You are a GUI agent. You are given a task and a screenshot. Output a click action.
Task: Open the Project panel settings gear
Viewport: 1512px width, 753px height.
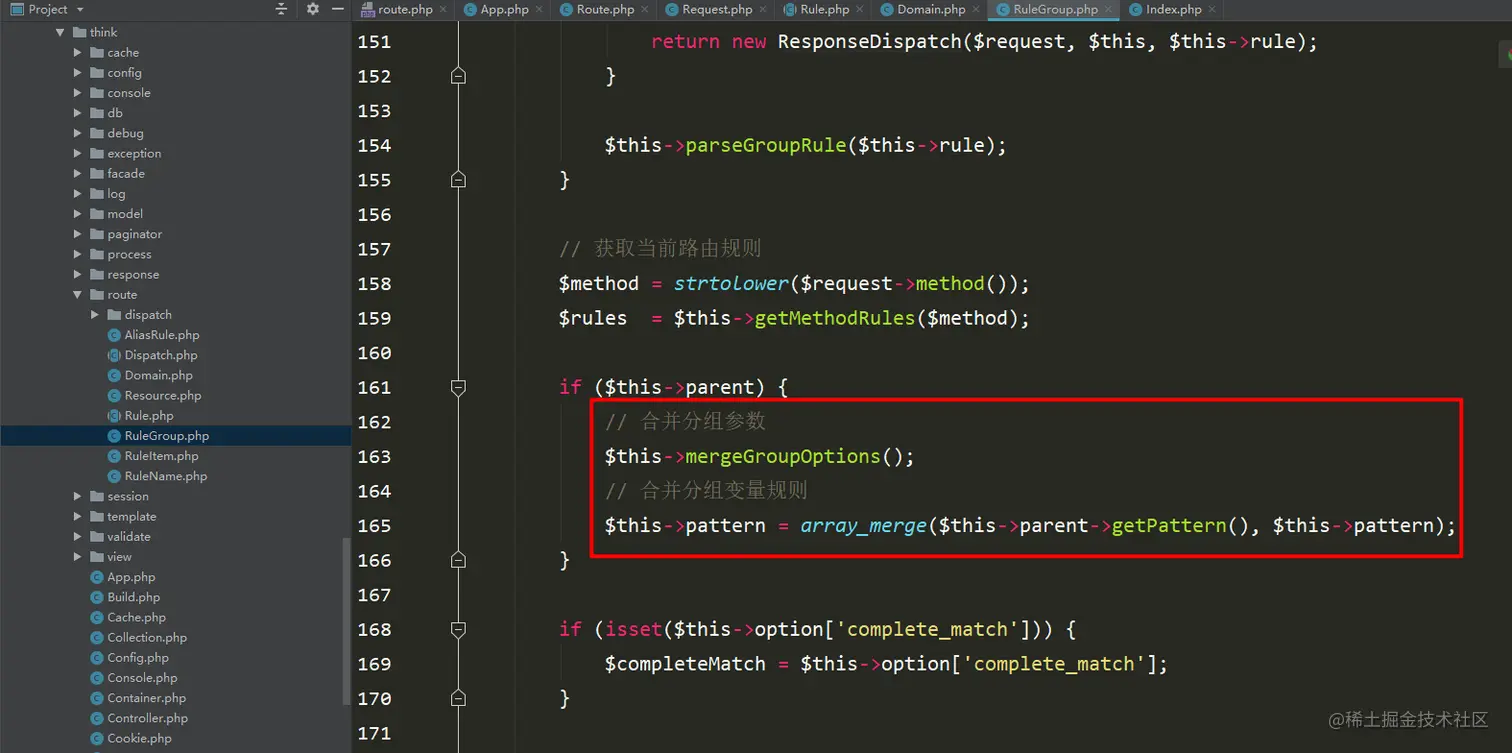(x=312, y=9)
